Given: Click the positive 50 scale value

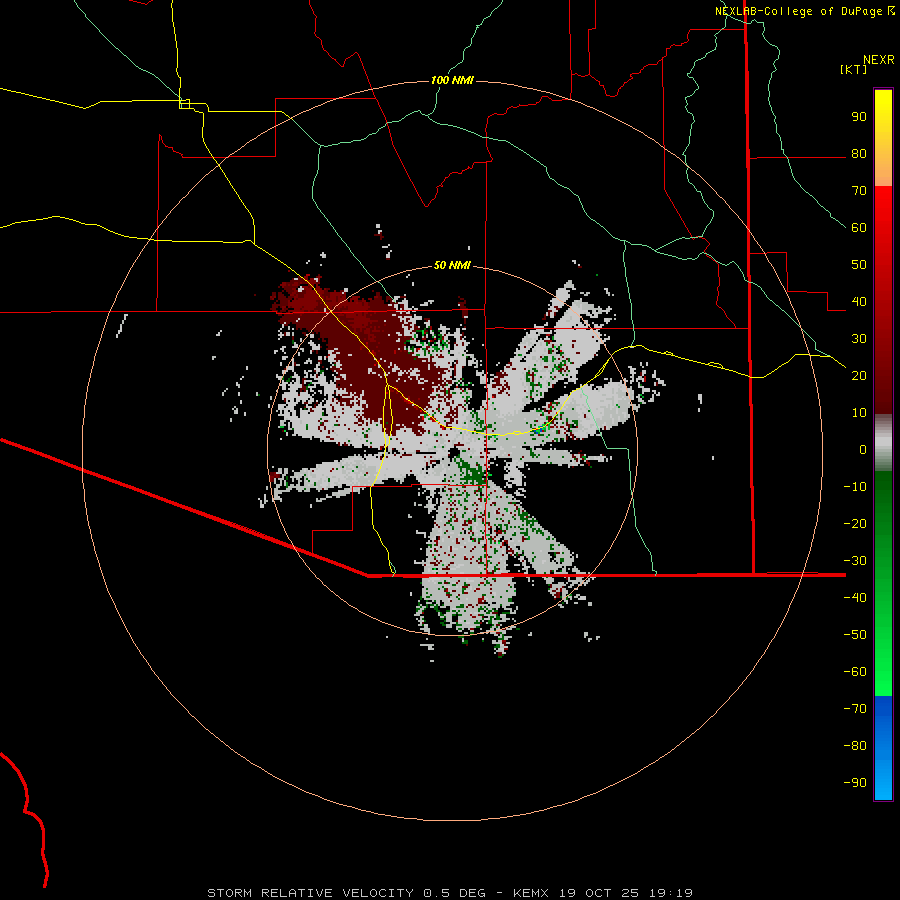Looking at the screenshot, I should tap(859, 265).
